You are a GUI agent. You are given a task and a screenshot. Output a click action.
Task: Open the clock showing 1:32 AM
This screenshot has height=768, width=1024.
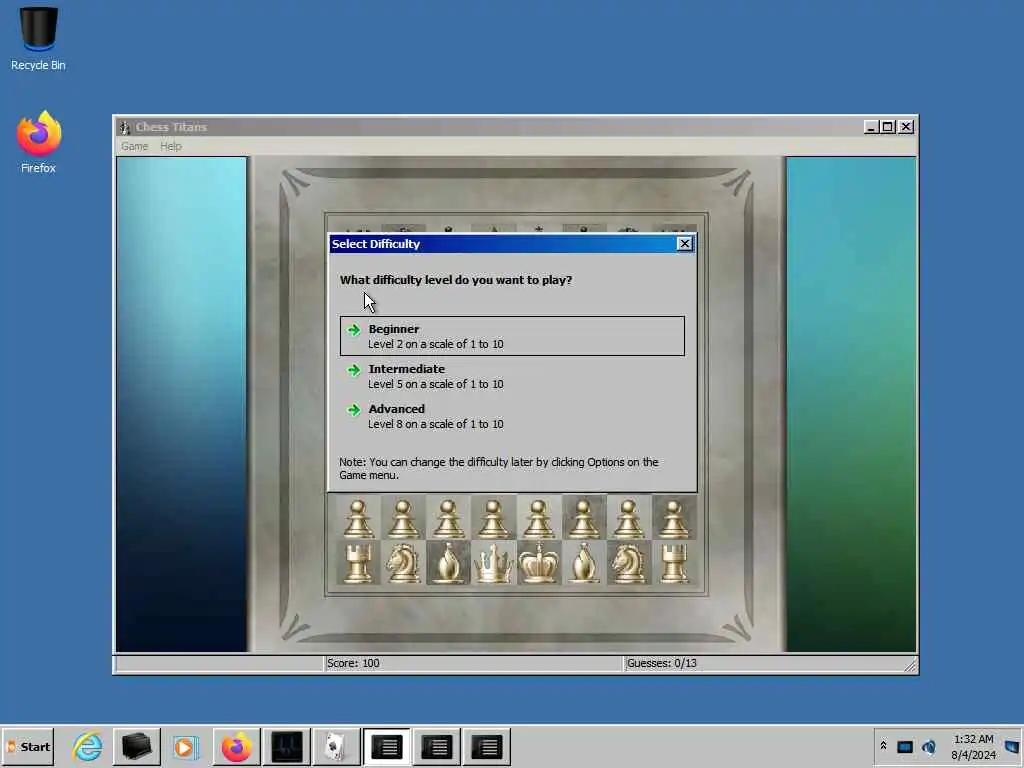[x=973, y=747]
